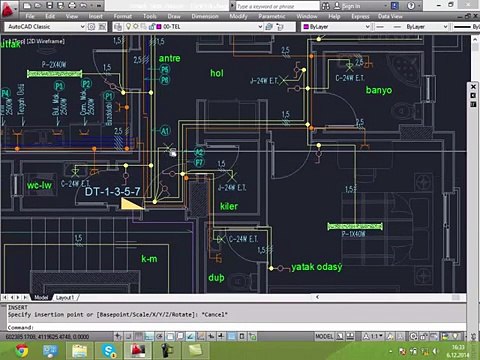
Task: Open Google Chrome from the taskbar
Action: (22, 351)
